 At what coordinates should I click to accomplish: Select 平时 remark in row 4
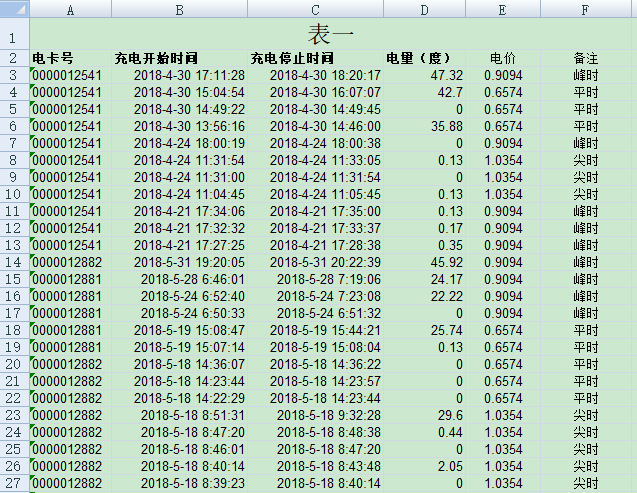(585, 92)
